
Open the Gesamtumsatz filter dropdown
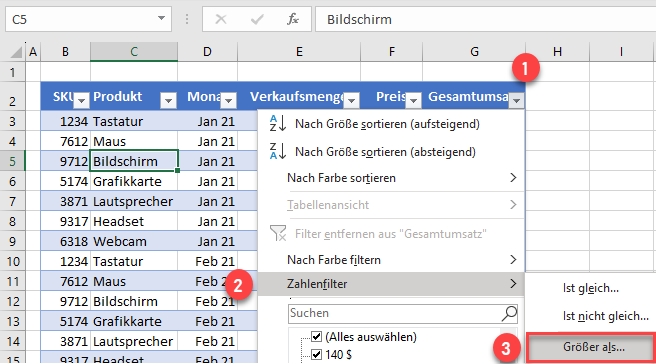(x=517, y=100)
